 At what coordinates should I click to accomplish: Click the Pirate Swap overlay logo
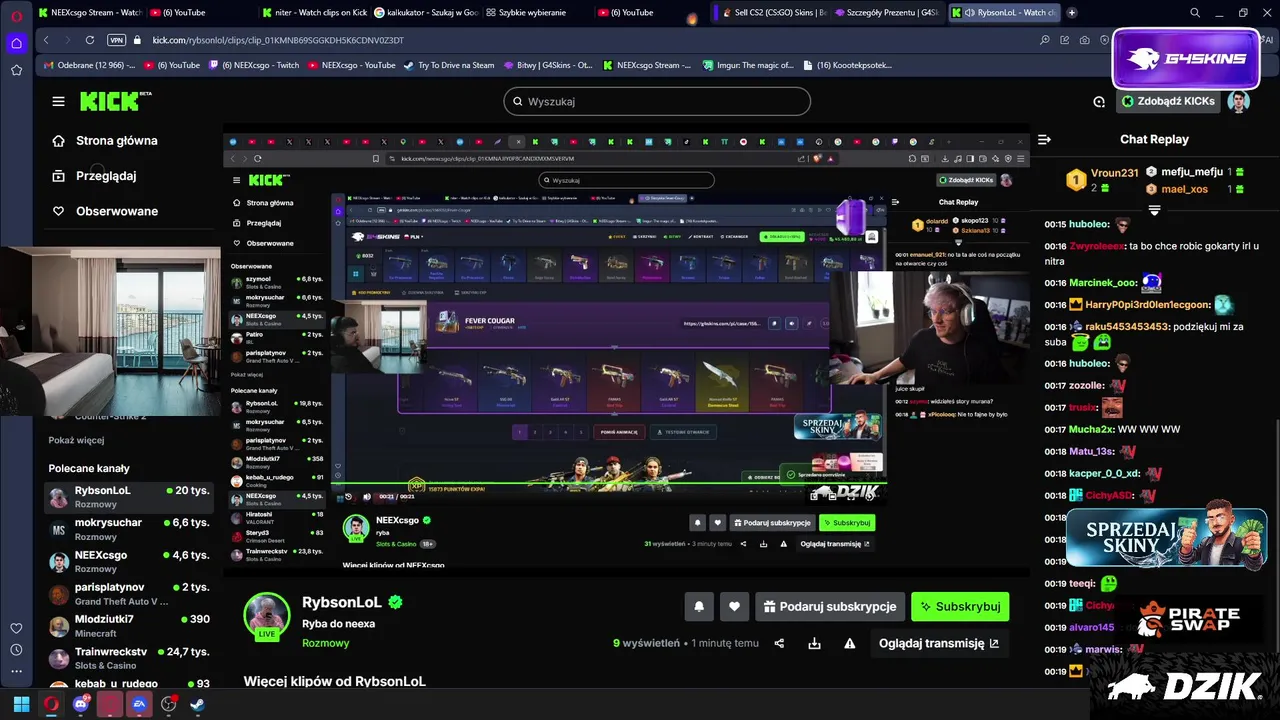pyautogui.click(x=1188, y=619)
